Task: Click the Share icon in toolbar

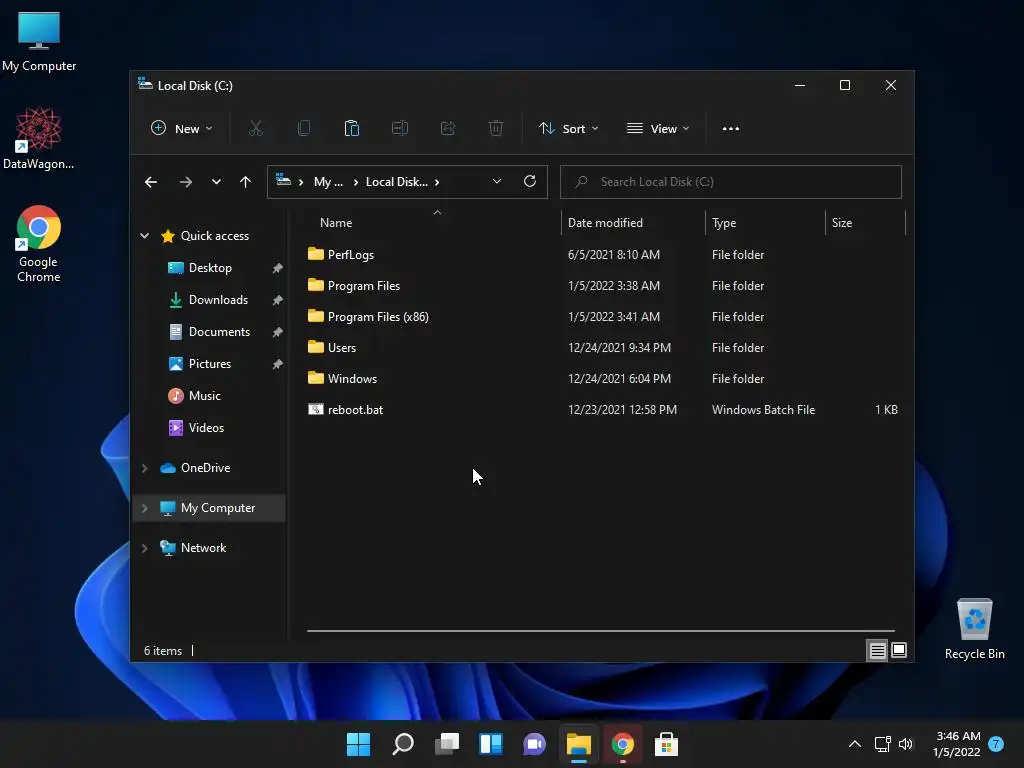Action: 447,129
